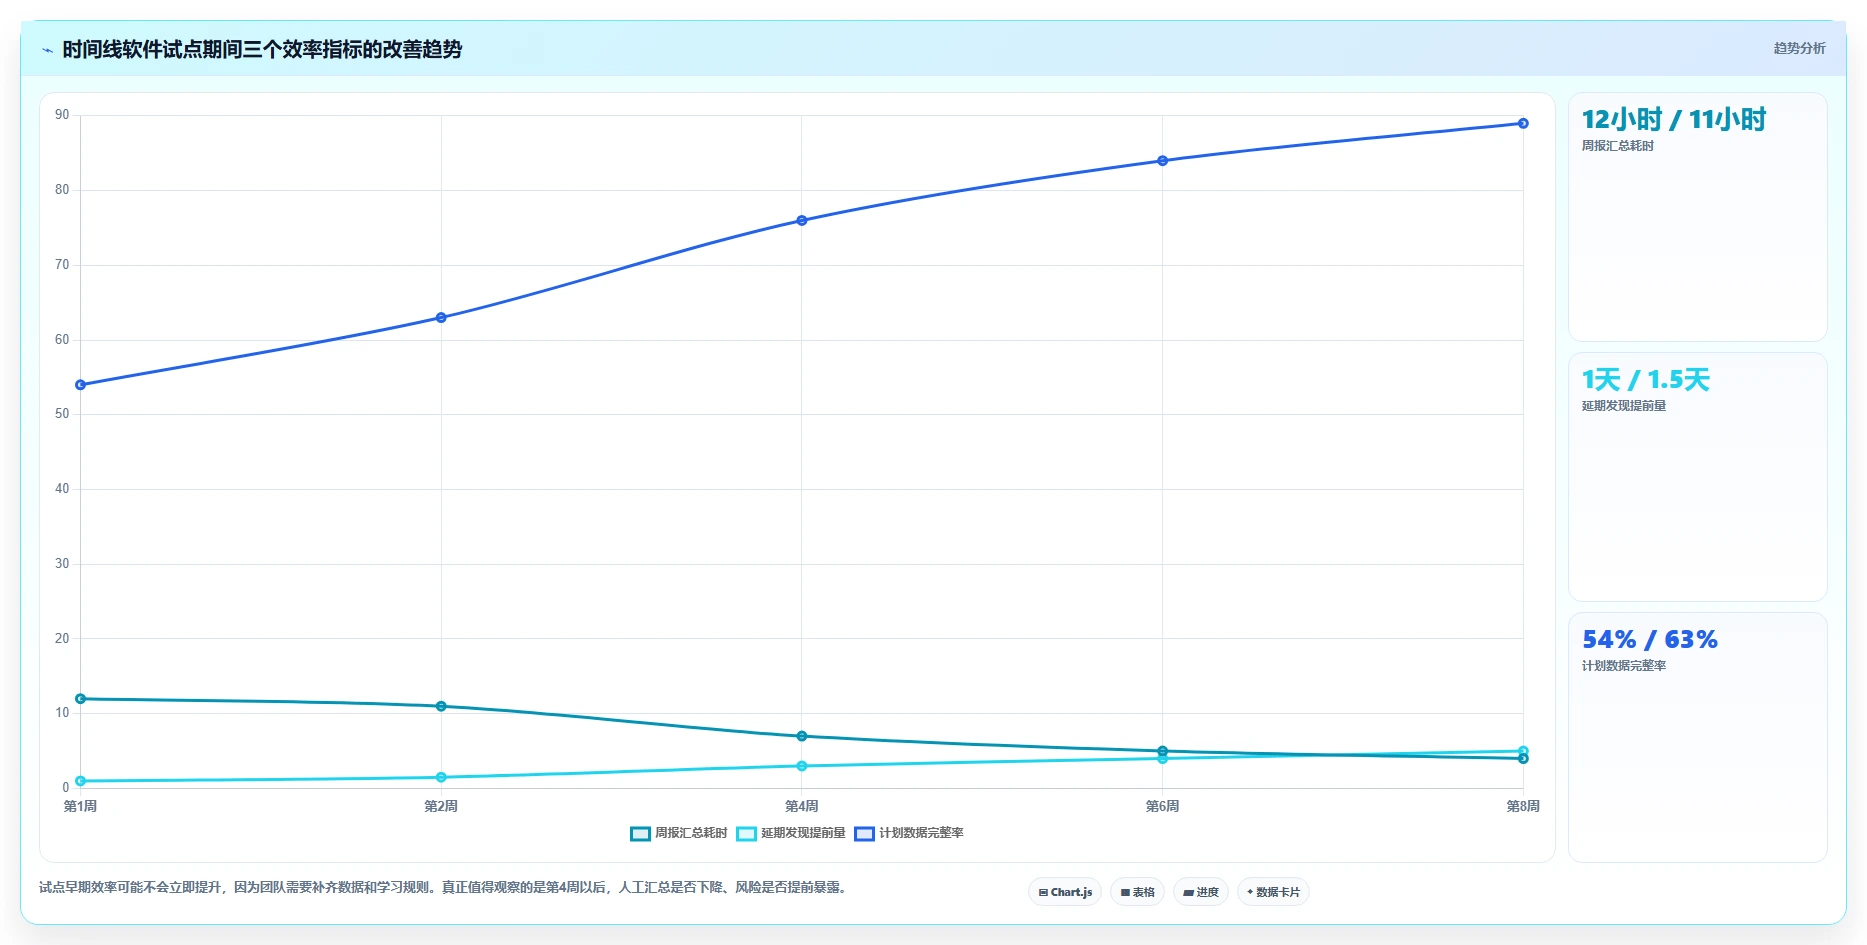Click the 计划数据完整率 card caption
Viewport: 1867px width, 945px height.
point(1624,666)
